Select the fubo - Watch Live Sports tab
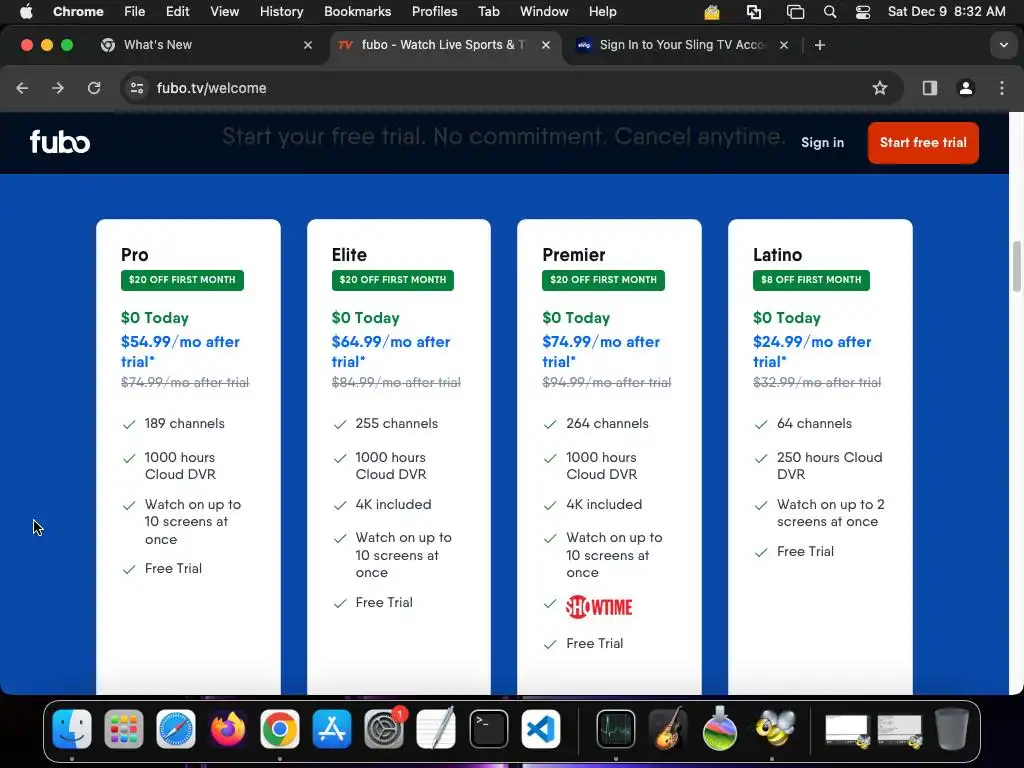Image resolution: width=1024 pixels, height=768 pixels. click(444, 45)
